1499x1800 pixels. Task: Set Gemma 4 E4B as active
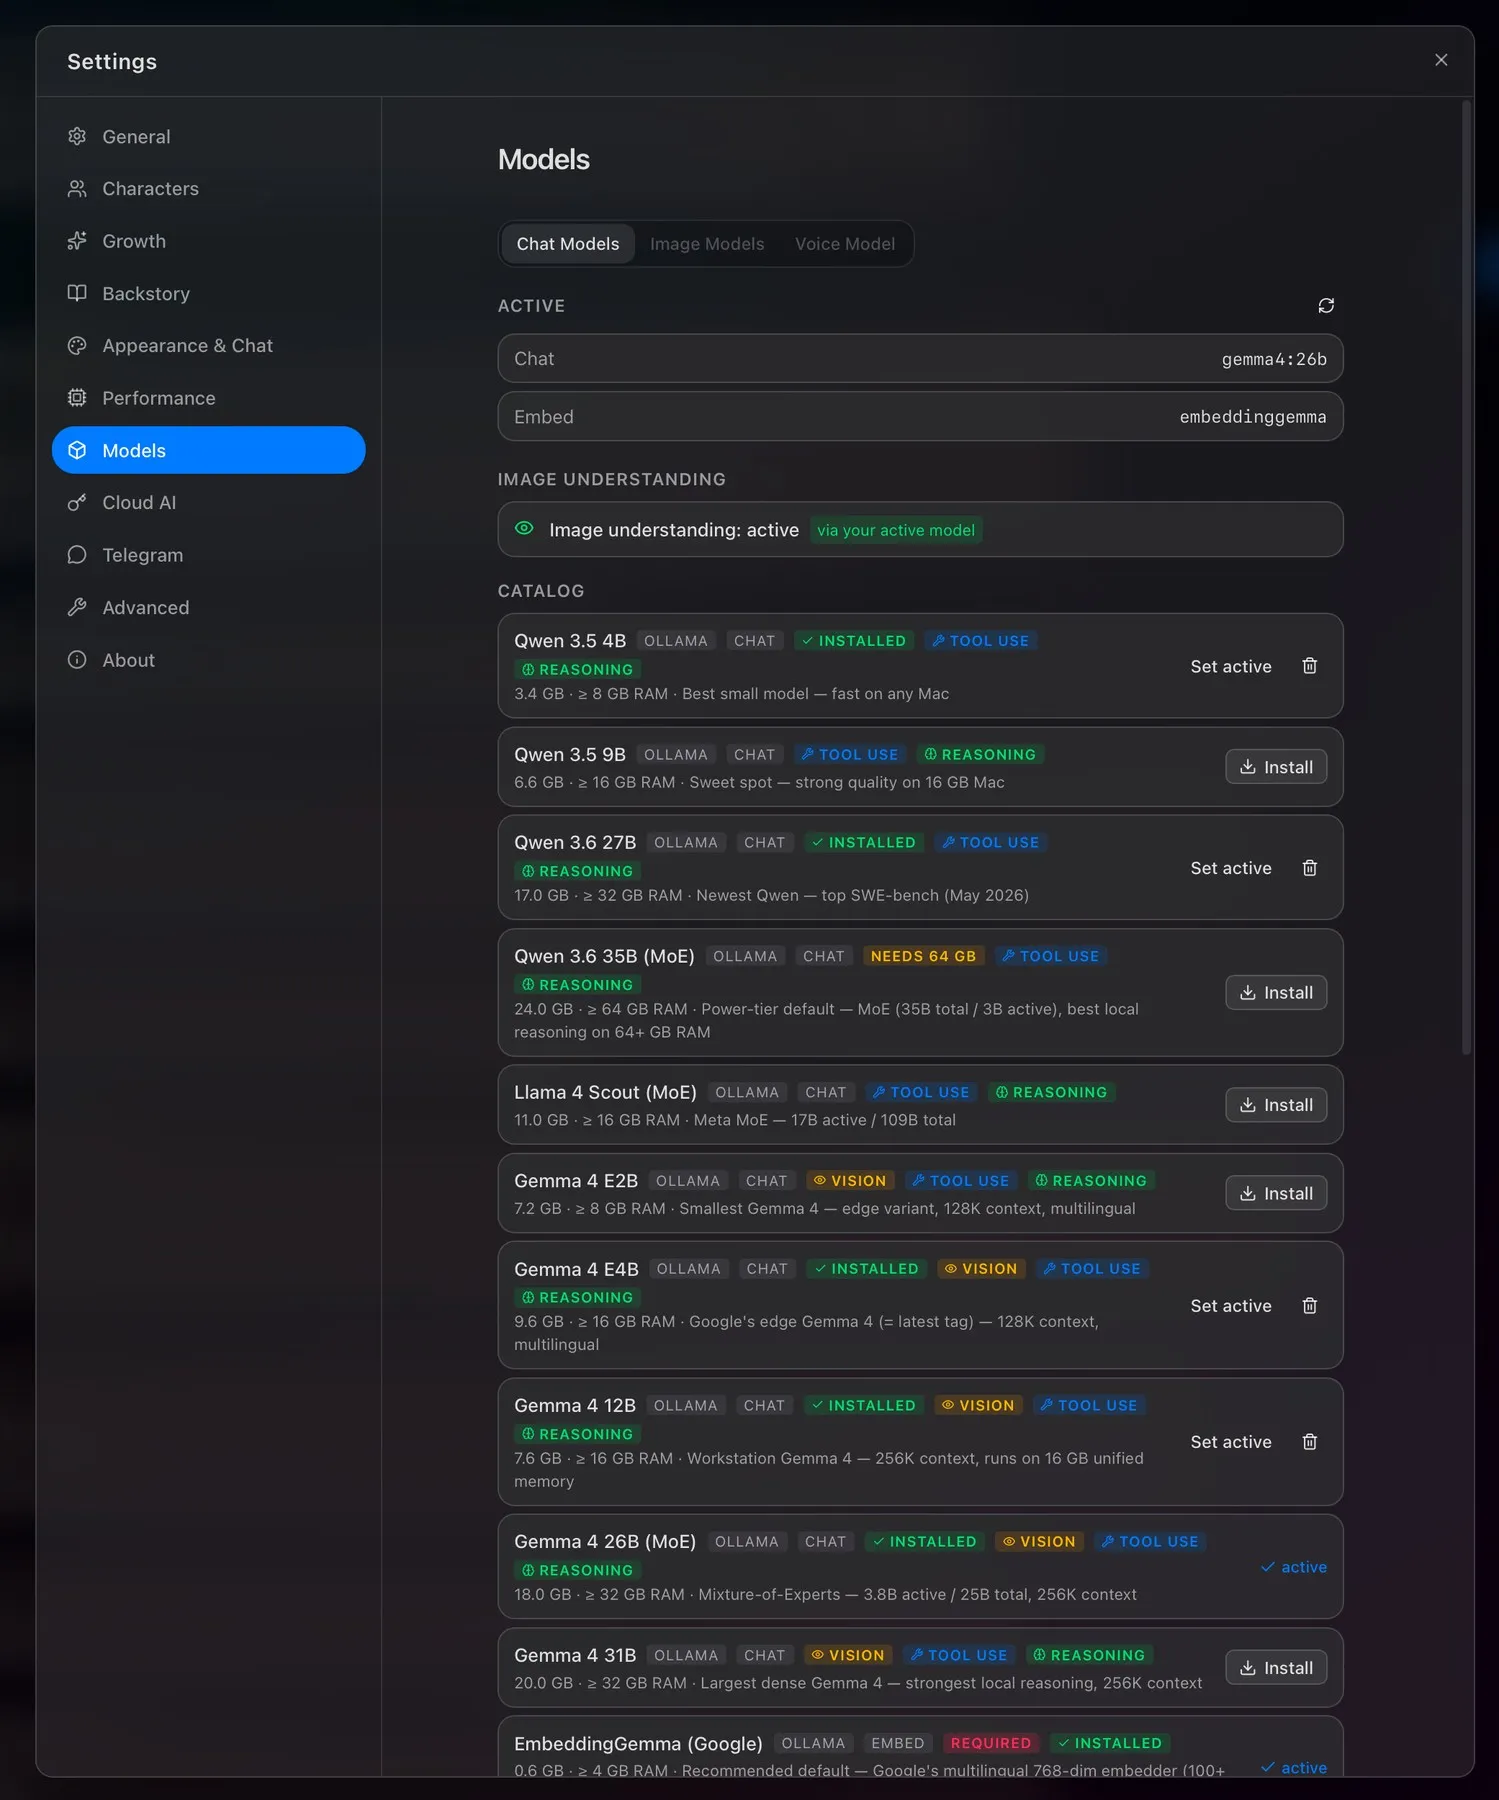pos(1231,1306)
